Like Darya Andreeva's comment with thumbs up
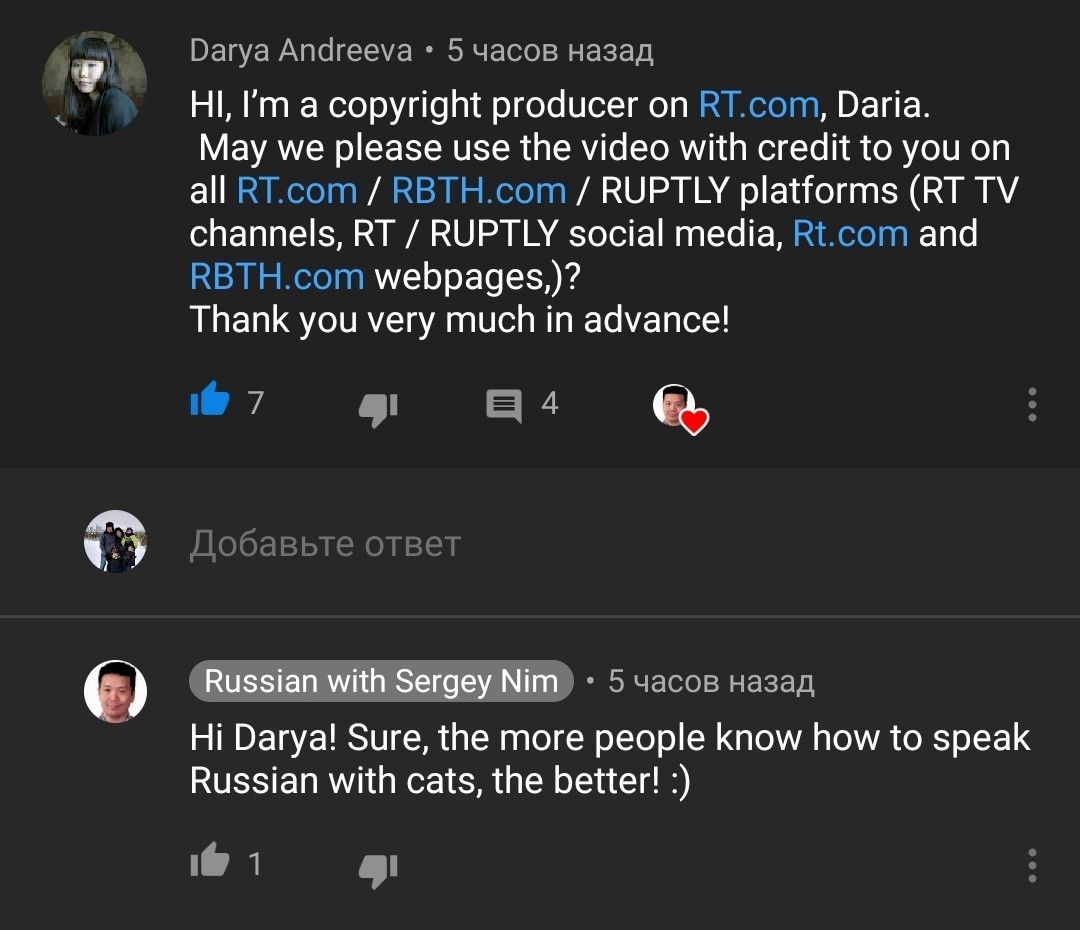 tap(210, 403)
